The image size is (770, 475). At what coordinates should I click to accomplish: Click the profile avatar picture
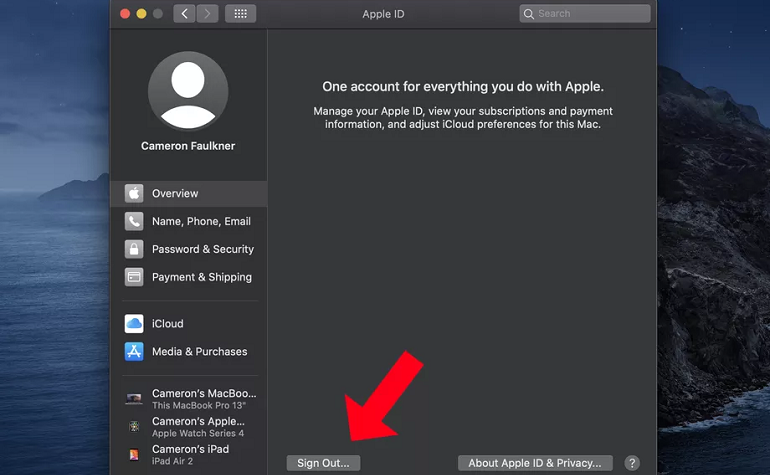pyautogui.click(x=188, y=91)
